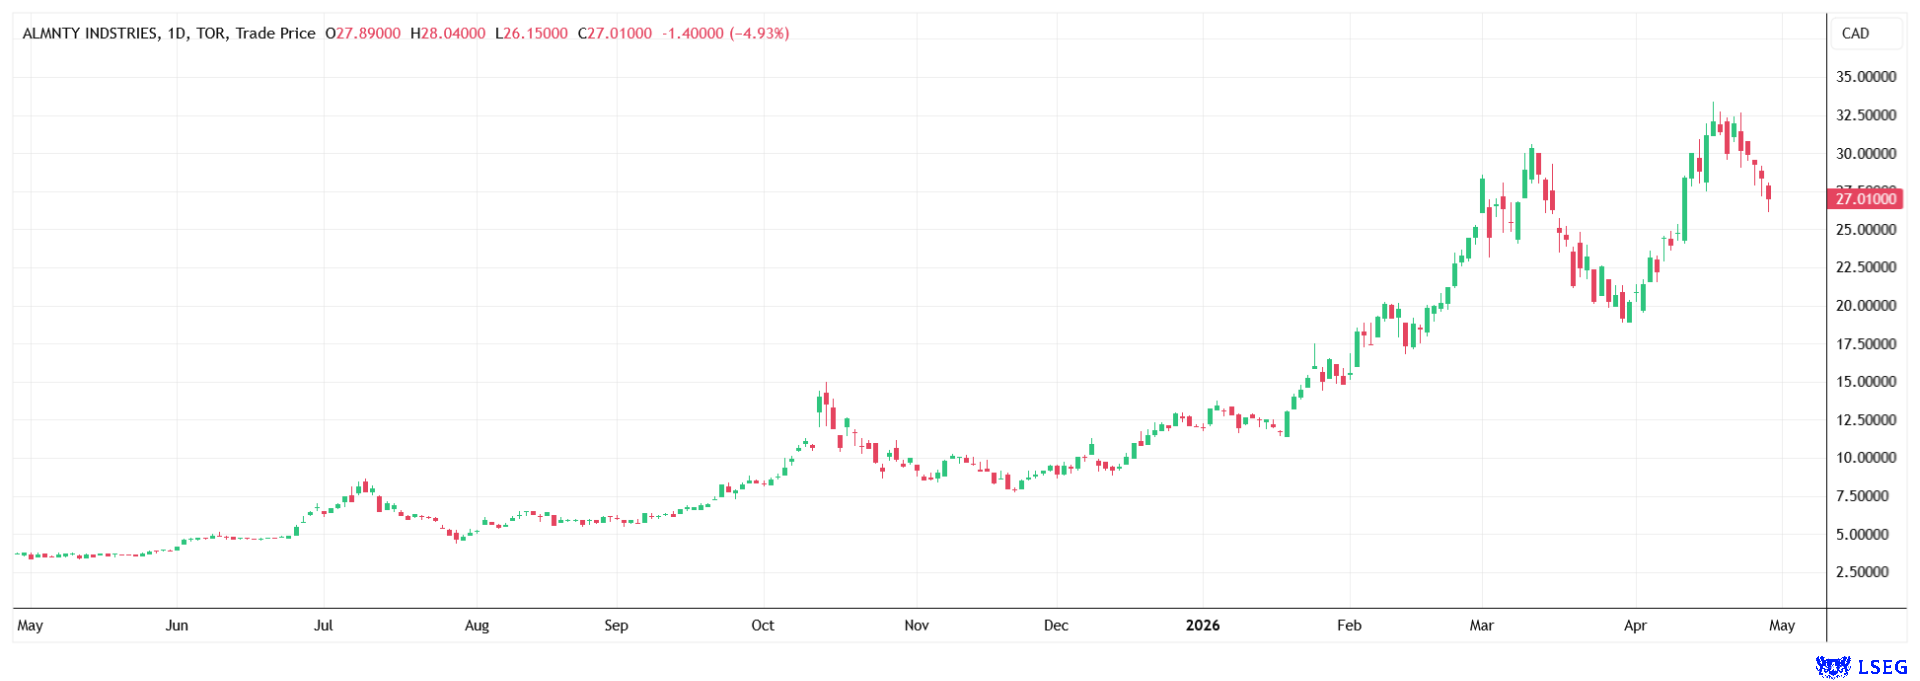Click the high value H28.04000
Screen dimensions: 1920x681
tap(447, 33)
